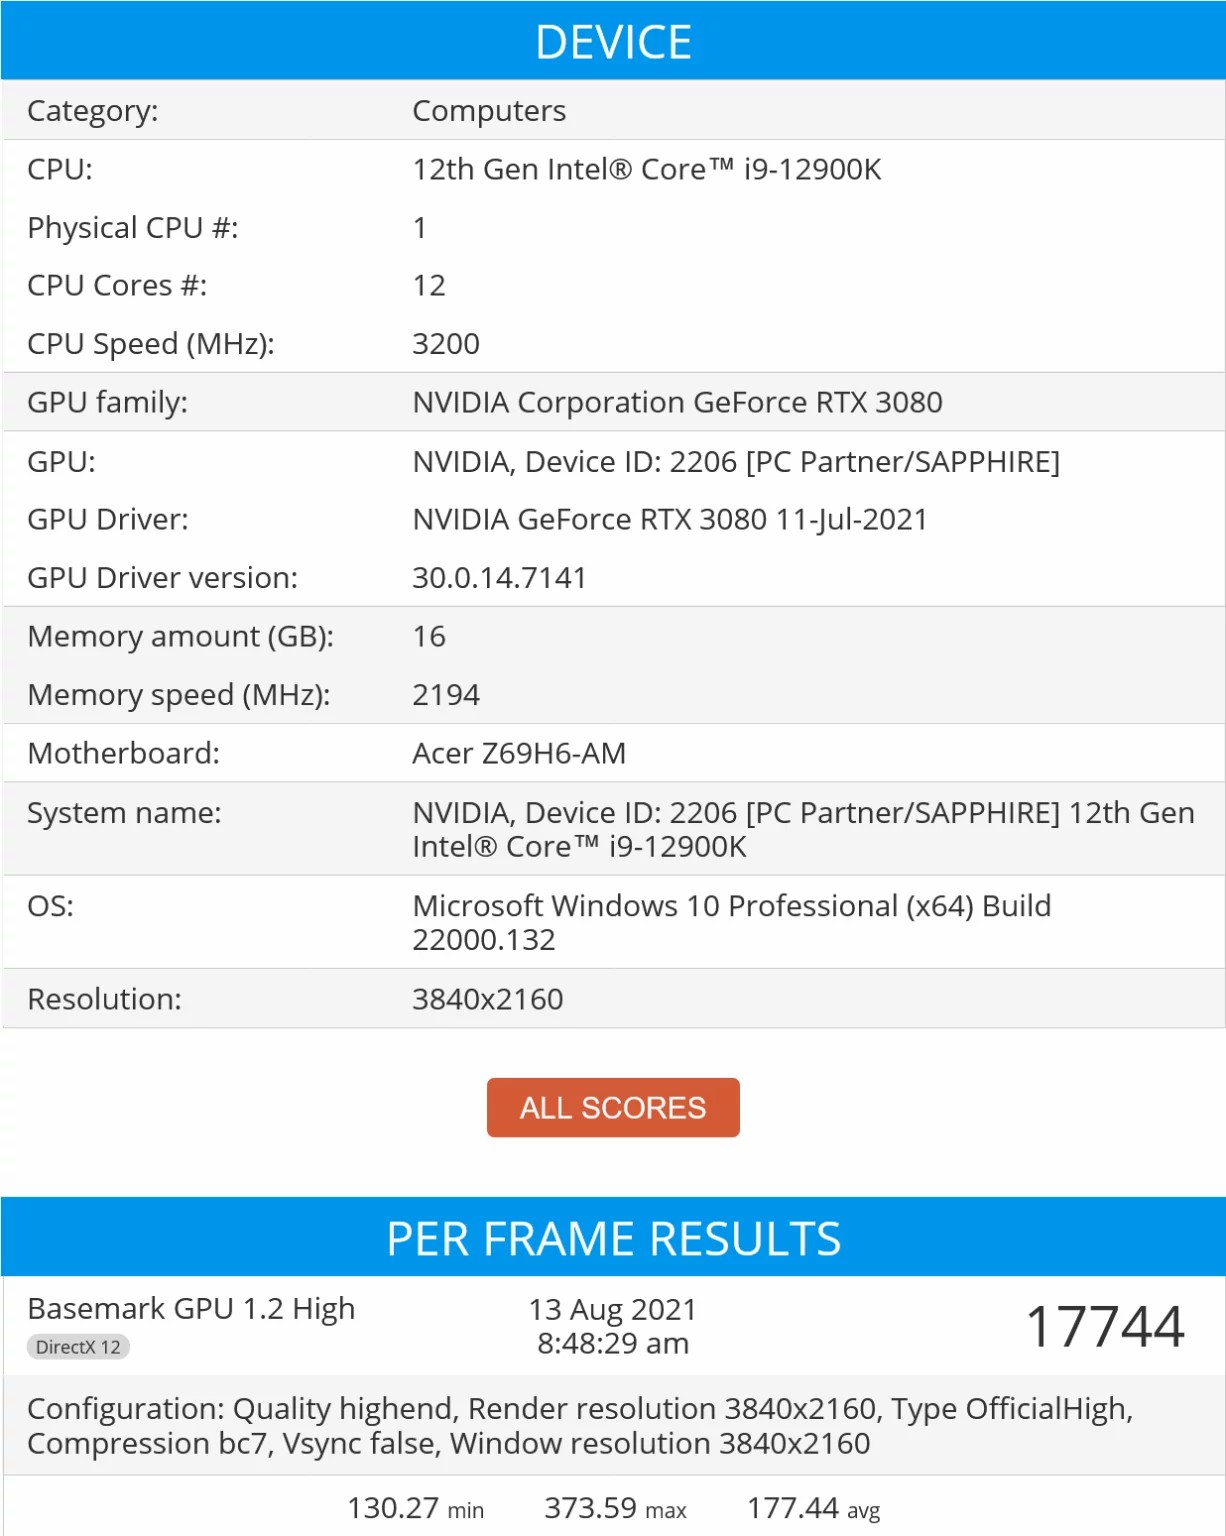Select GPU Driver version 30.0.14.7141

499,578
